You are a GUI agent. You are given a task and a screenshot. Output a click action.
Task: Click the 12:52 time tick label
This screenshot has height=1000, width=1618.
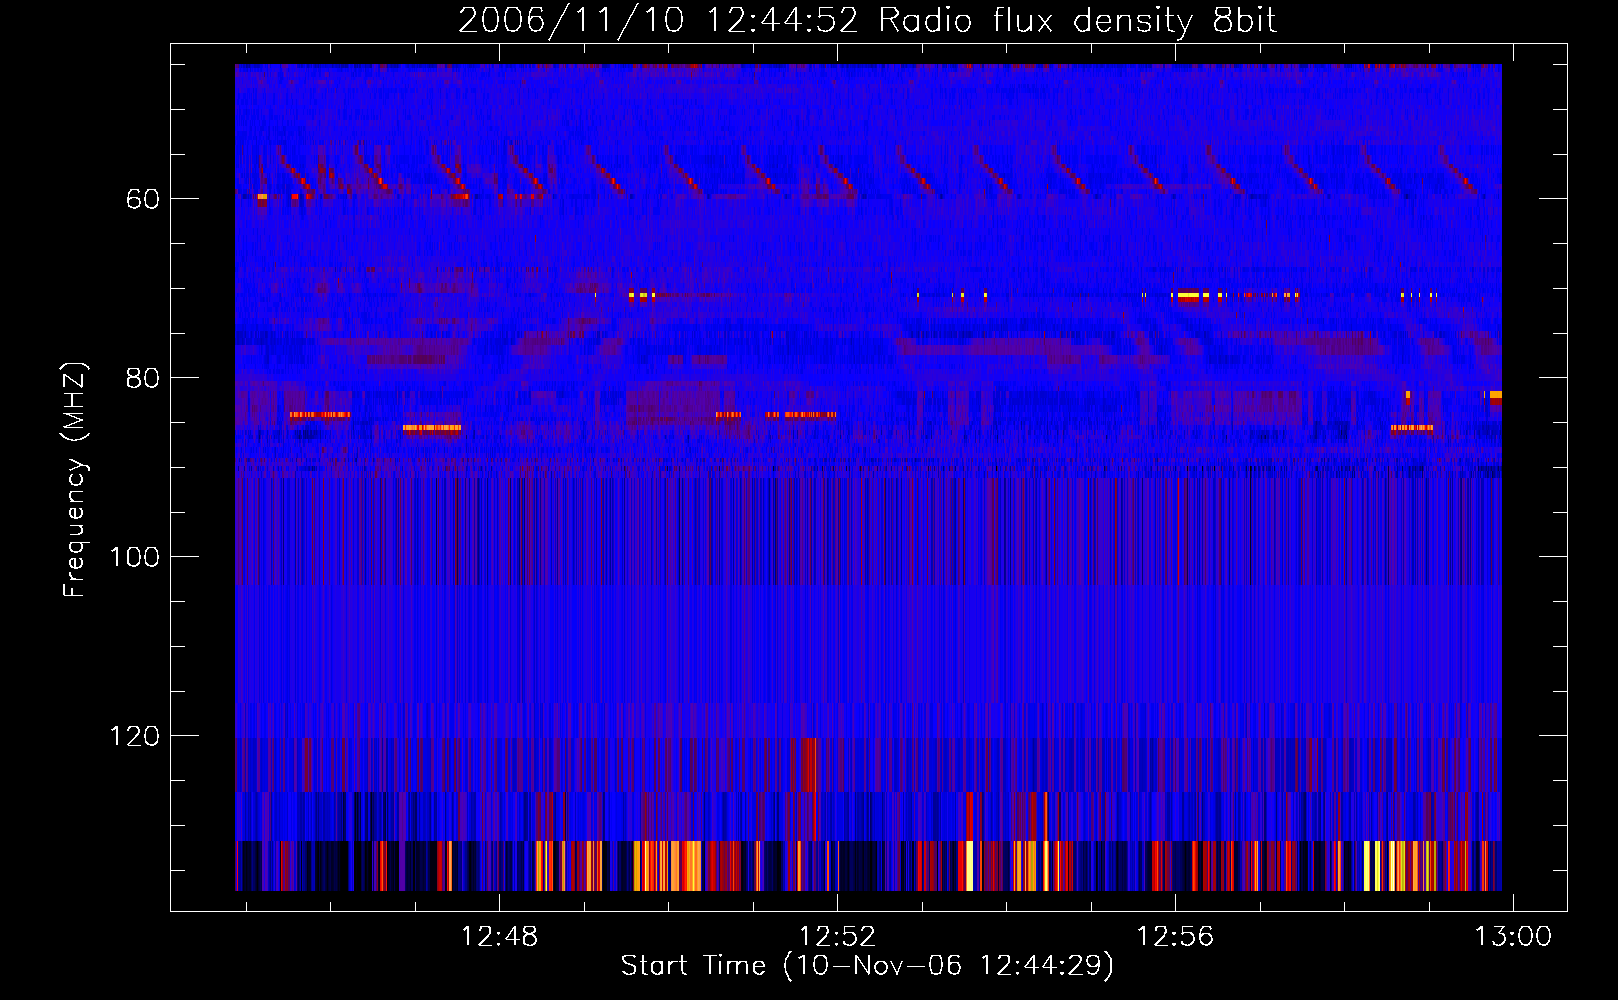[837, 937]
